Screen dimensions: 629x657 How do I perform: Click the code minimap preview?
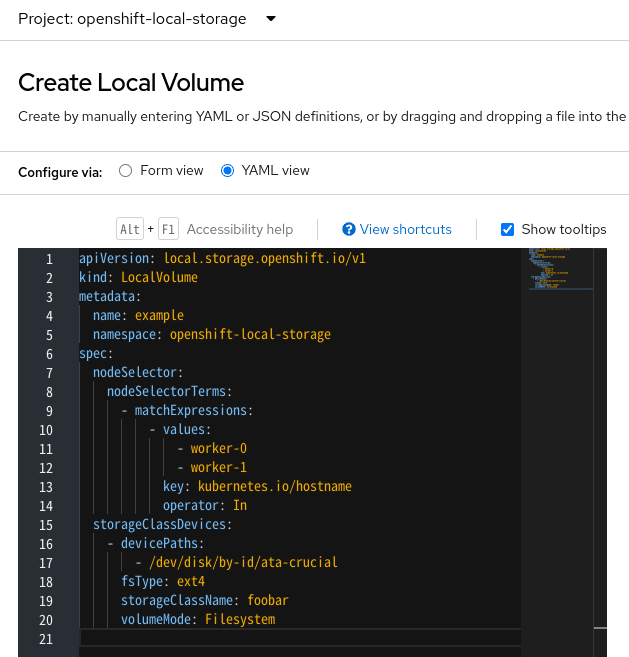click(561, 269)
